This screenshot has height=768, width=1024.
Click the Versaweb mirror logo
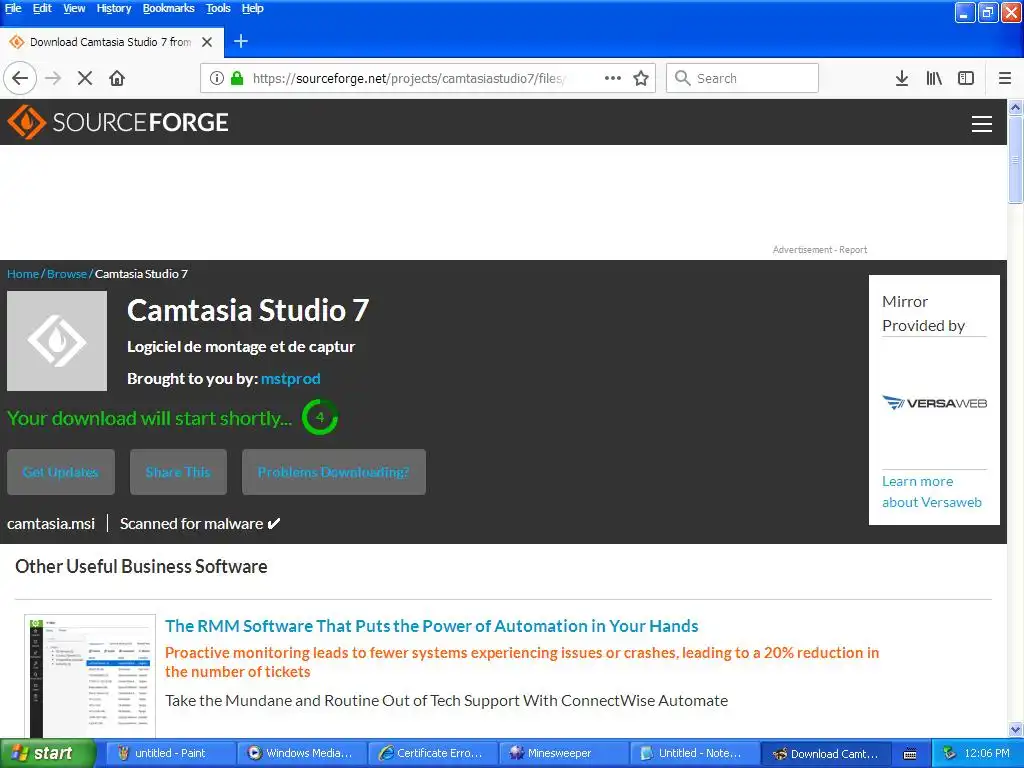935,403
